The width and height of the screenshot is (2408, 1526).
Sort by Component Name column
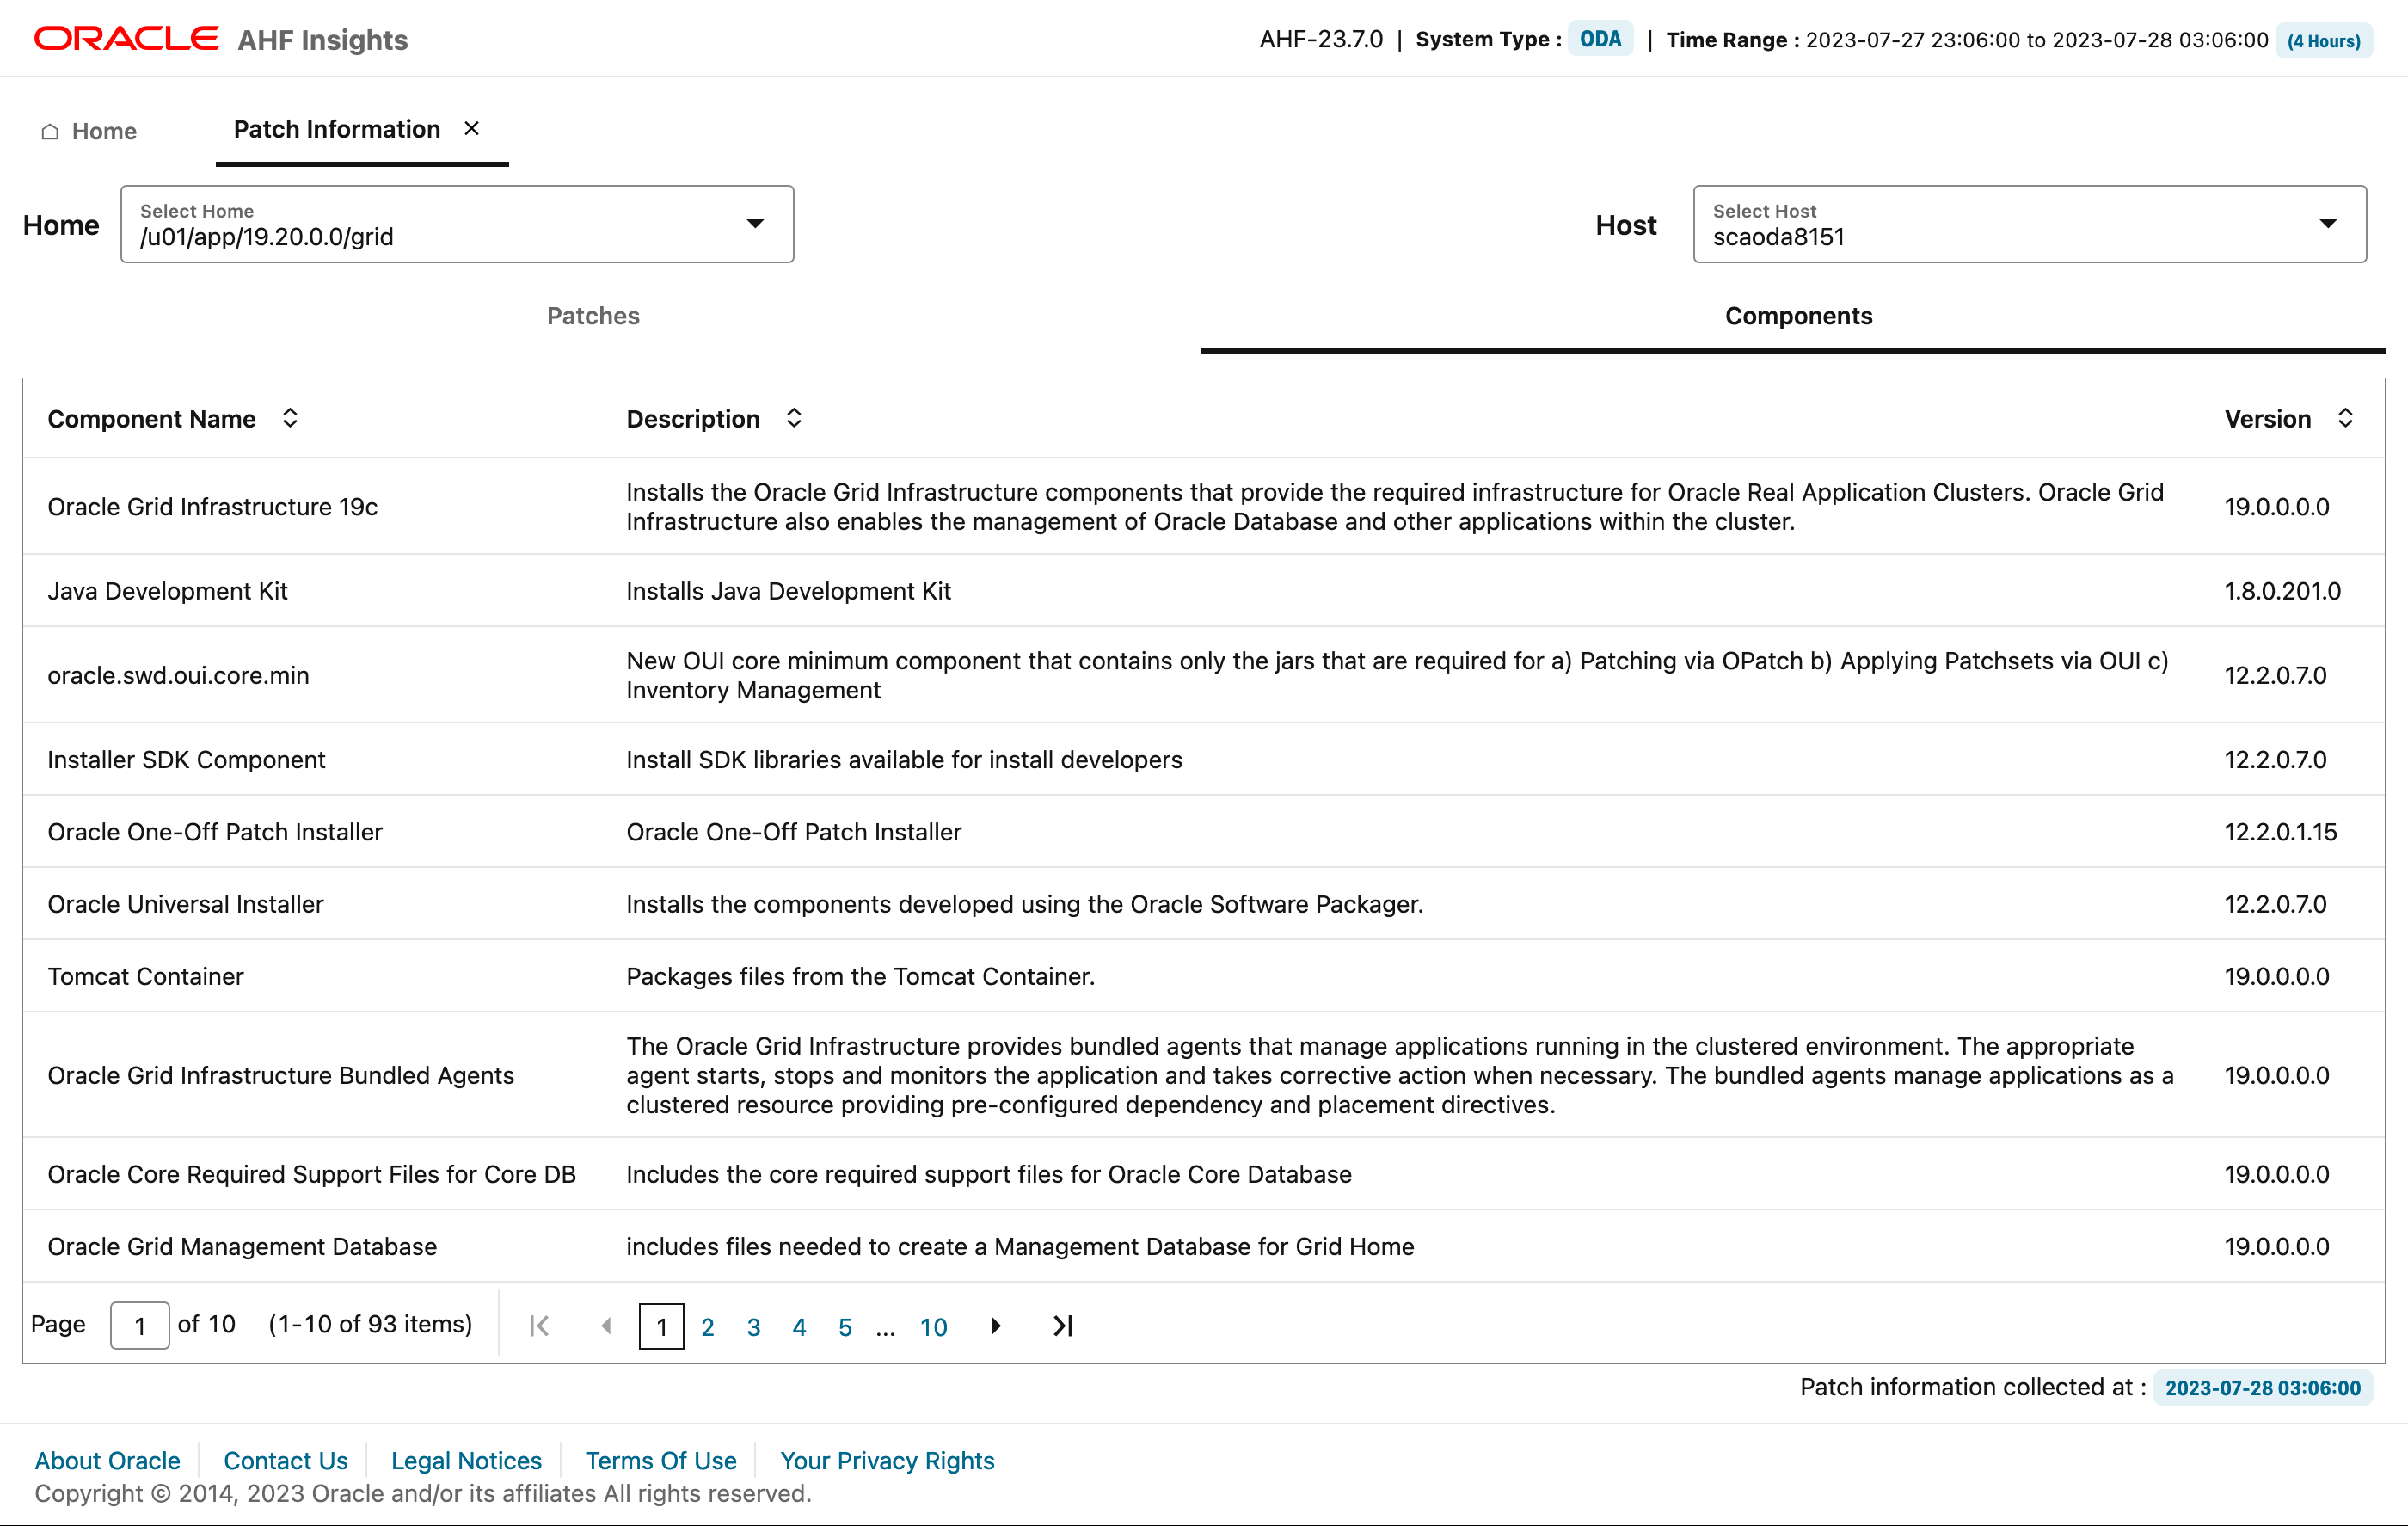click(290, 418)
